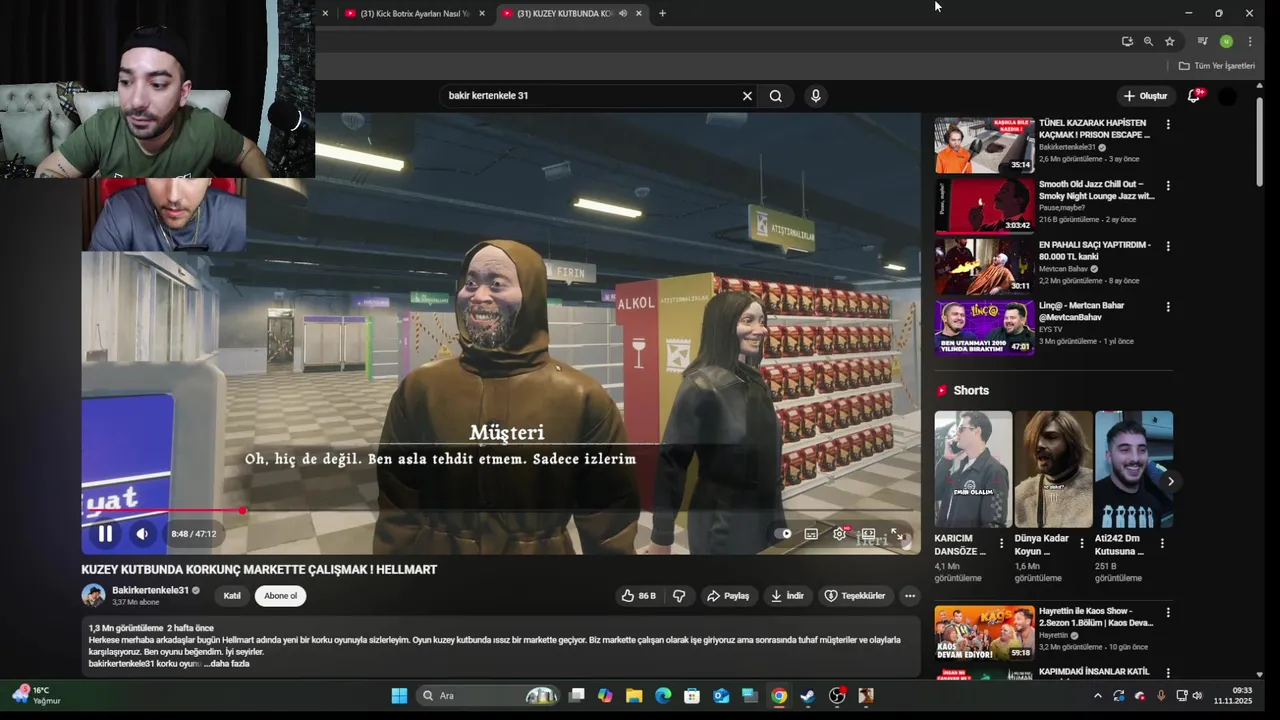Bookmark this page with the star
This screenshot has height=720, width=1280.
tap(1170, 41)
